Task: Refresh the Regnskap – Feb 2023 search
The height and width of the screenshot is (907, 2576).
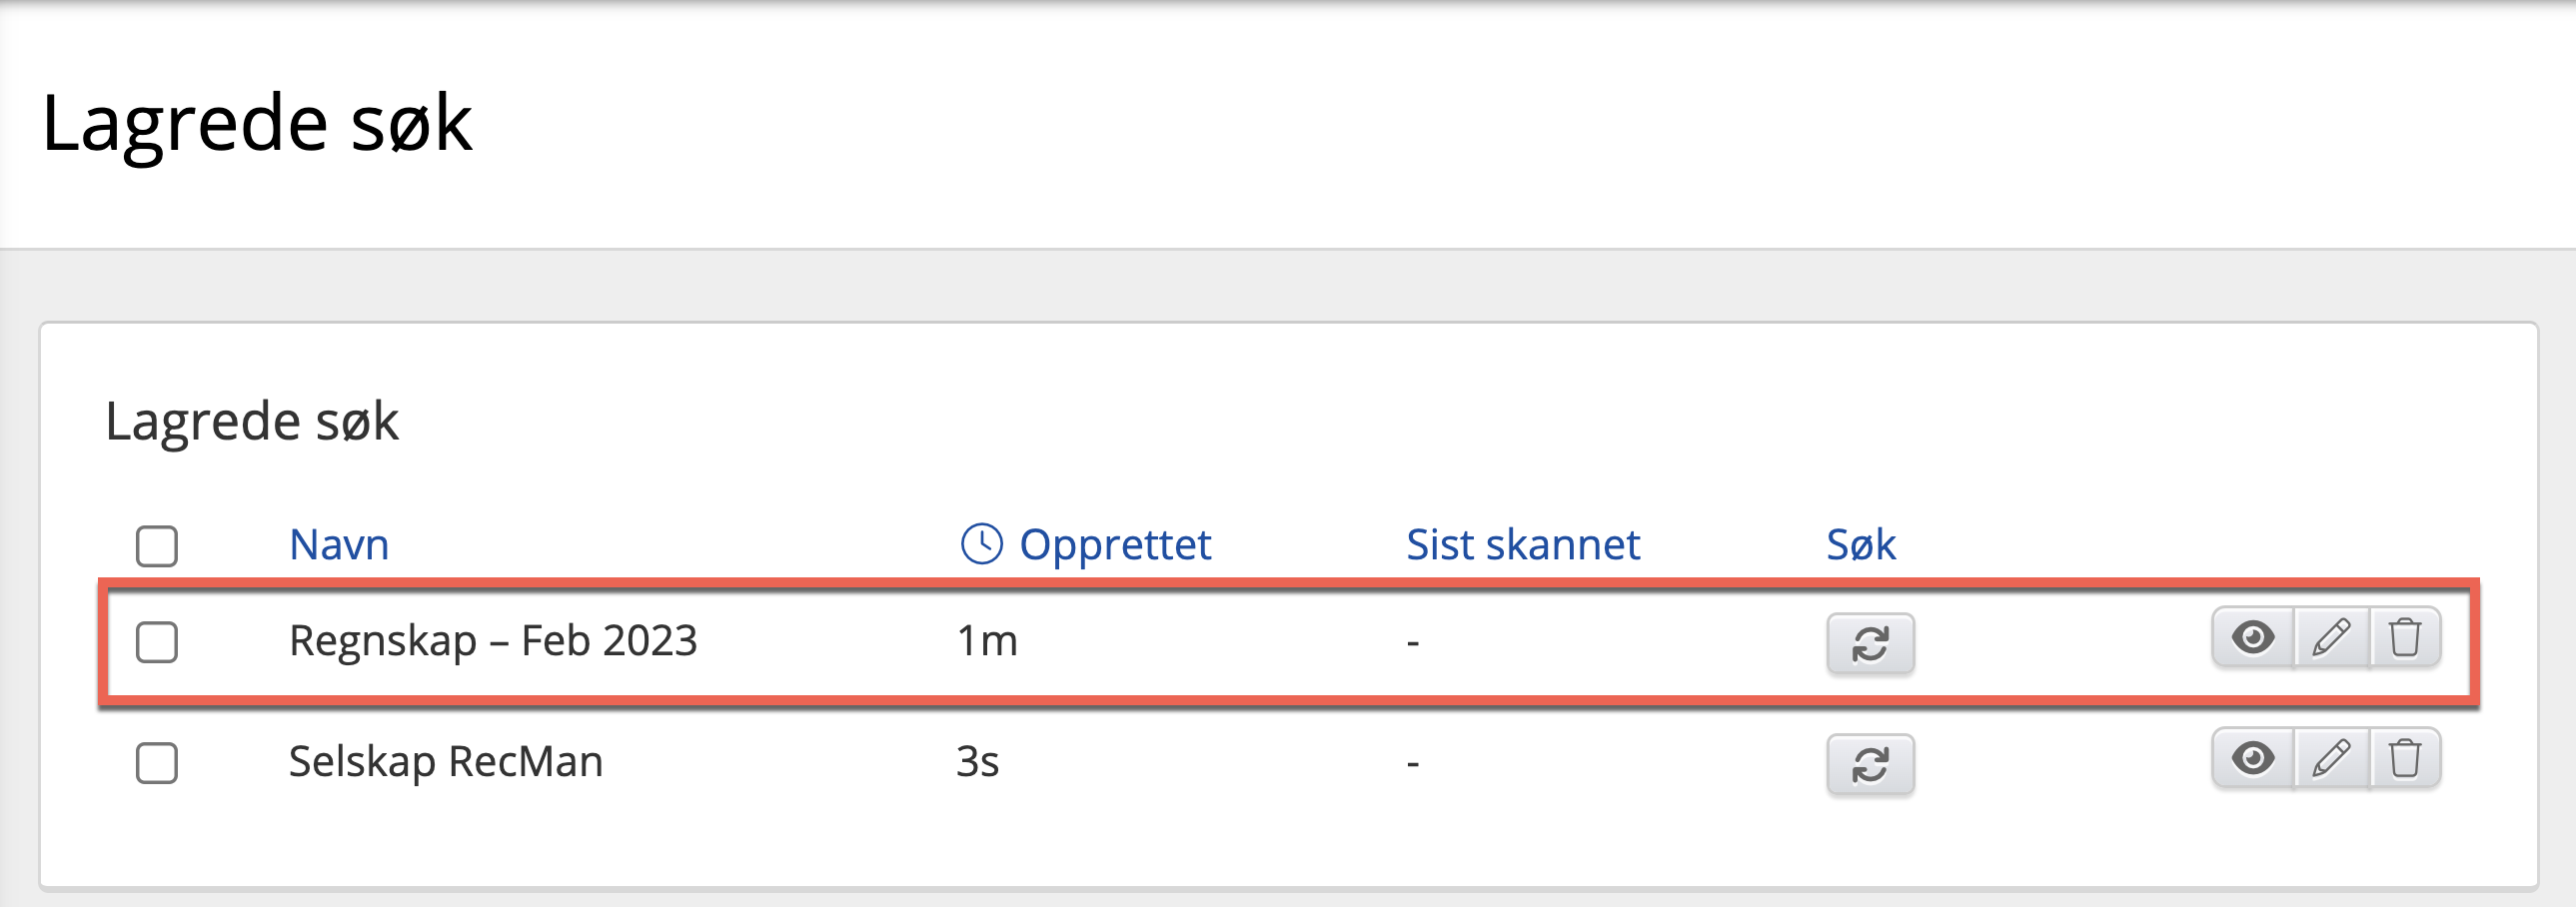Action: tap(1869, 643)
